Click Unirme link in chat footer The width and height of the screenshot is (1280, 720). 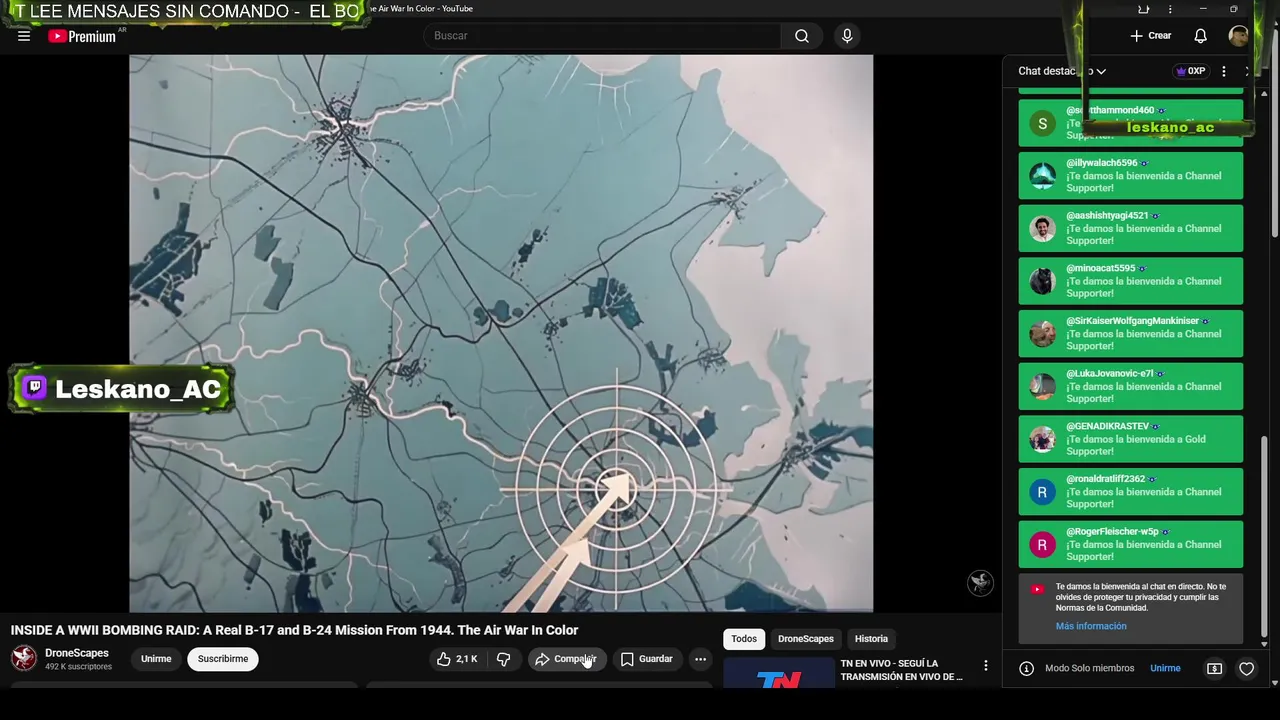coord(1165,668)
